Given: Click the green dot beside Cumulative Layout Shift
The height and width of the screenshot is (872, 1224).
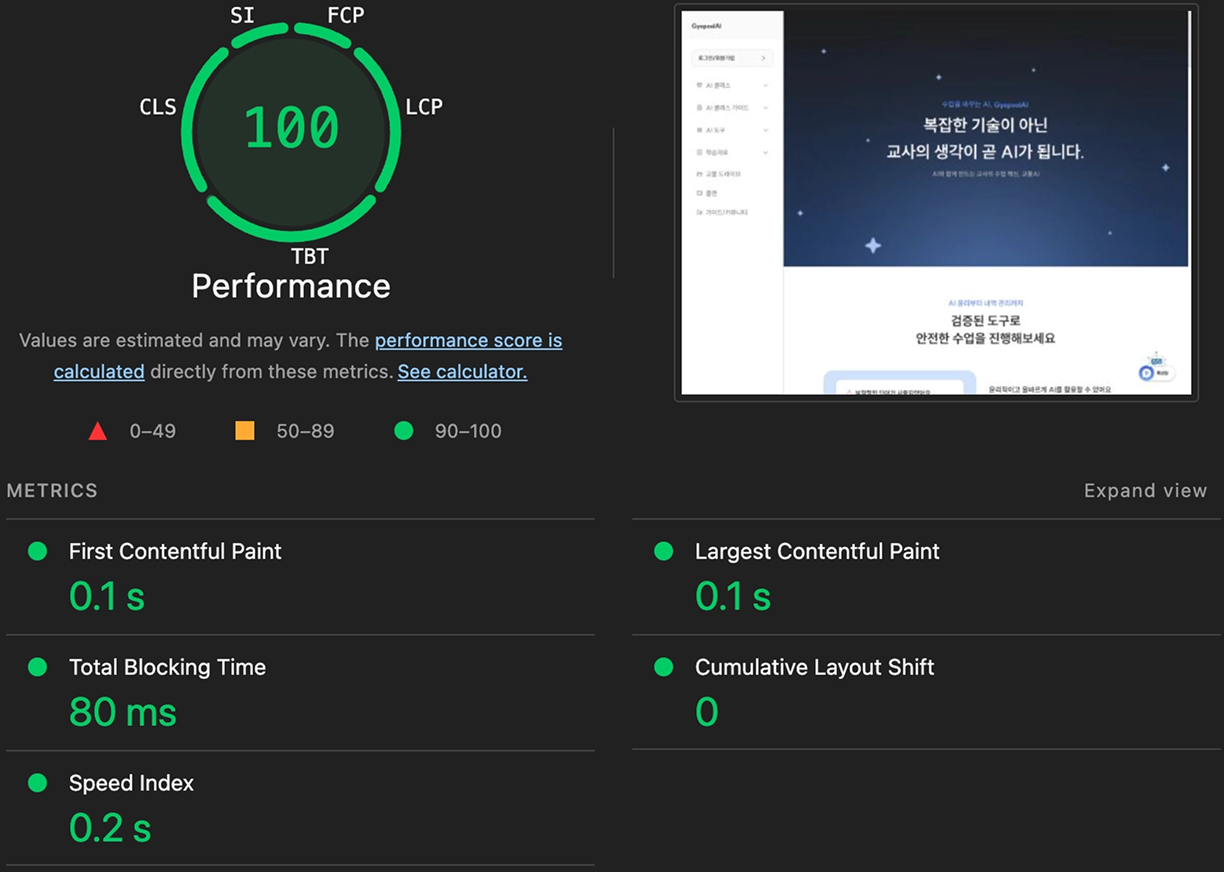Looking at the screenshot, I should point(663,667).
